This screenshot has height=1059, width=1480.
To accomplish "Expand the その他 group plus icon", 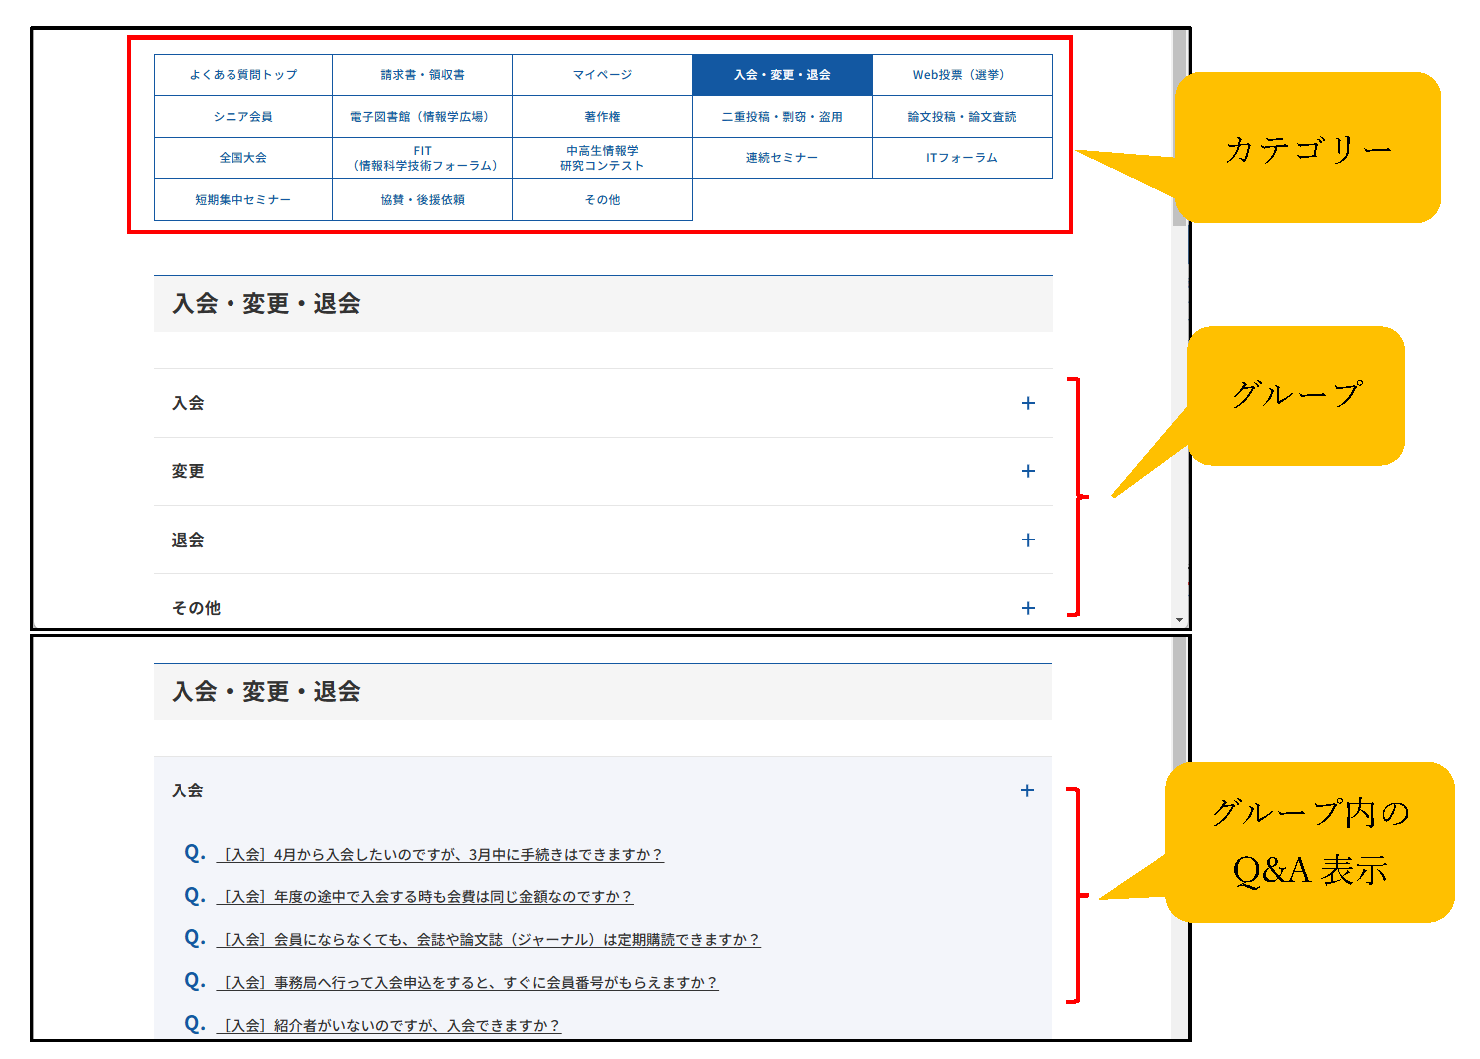I will 1027,608.
